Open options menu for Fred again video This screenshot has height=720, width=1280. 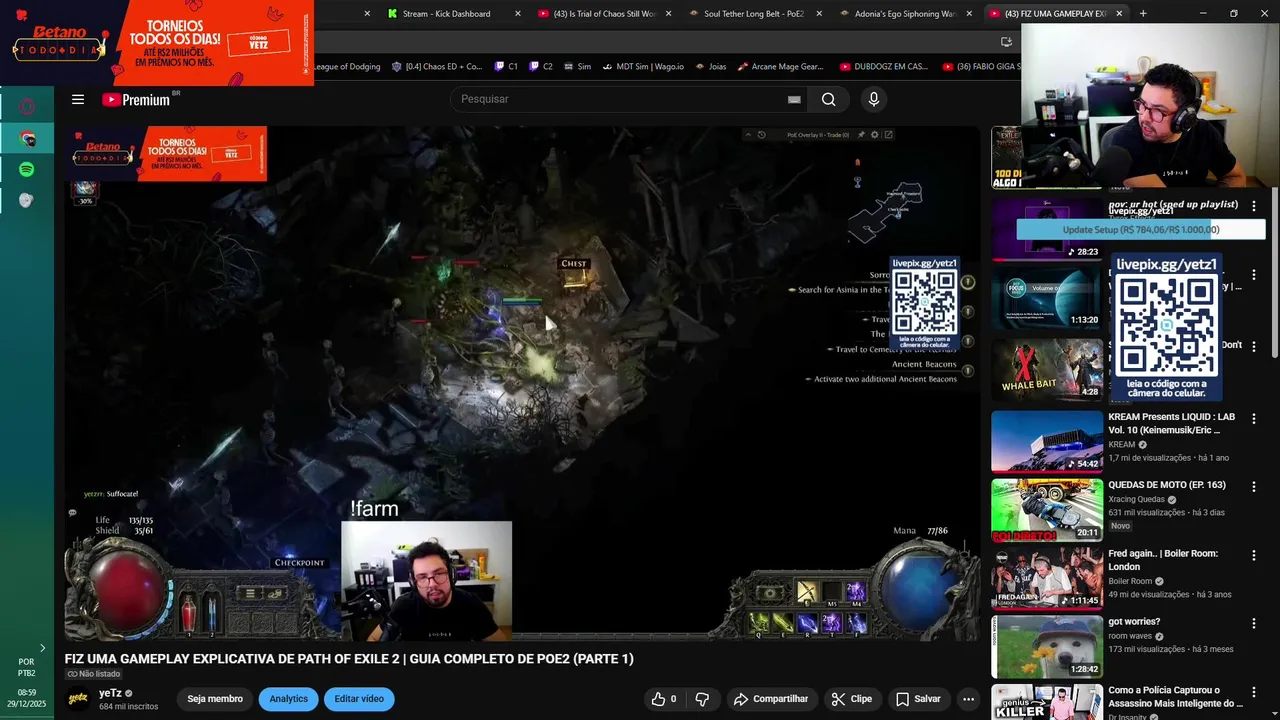pyautogui.click(x=1253, y=555)
